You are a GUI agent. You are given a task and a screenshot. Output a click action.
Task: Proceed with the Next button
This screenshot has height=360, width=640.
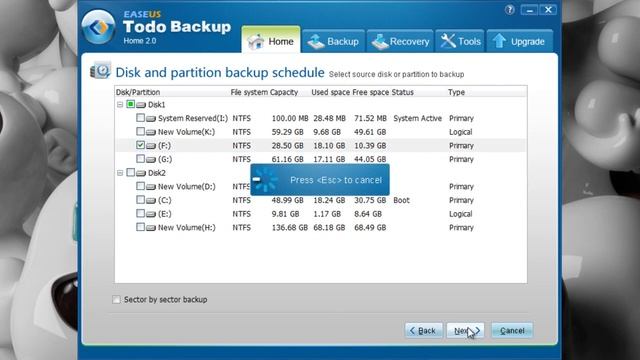[x=466, y=330]
